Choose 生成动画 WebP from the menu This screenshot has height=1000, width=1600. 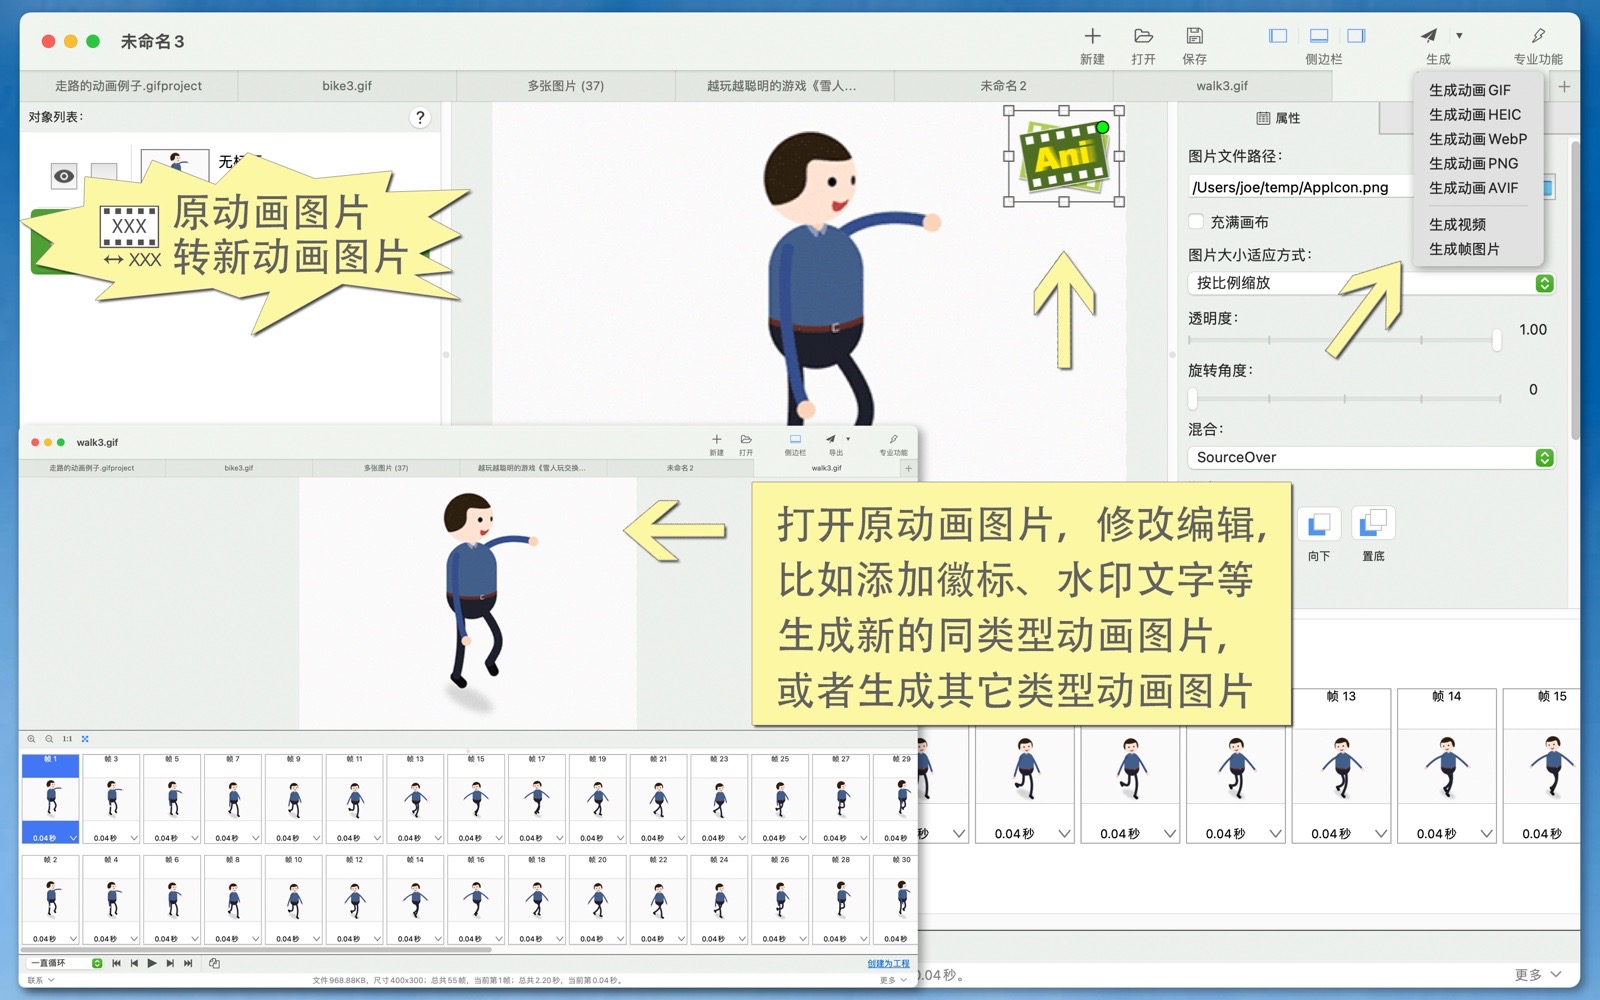1477,139
